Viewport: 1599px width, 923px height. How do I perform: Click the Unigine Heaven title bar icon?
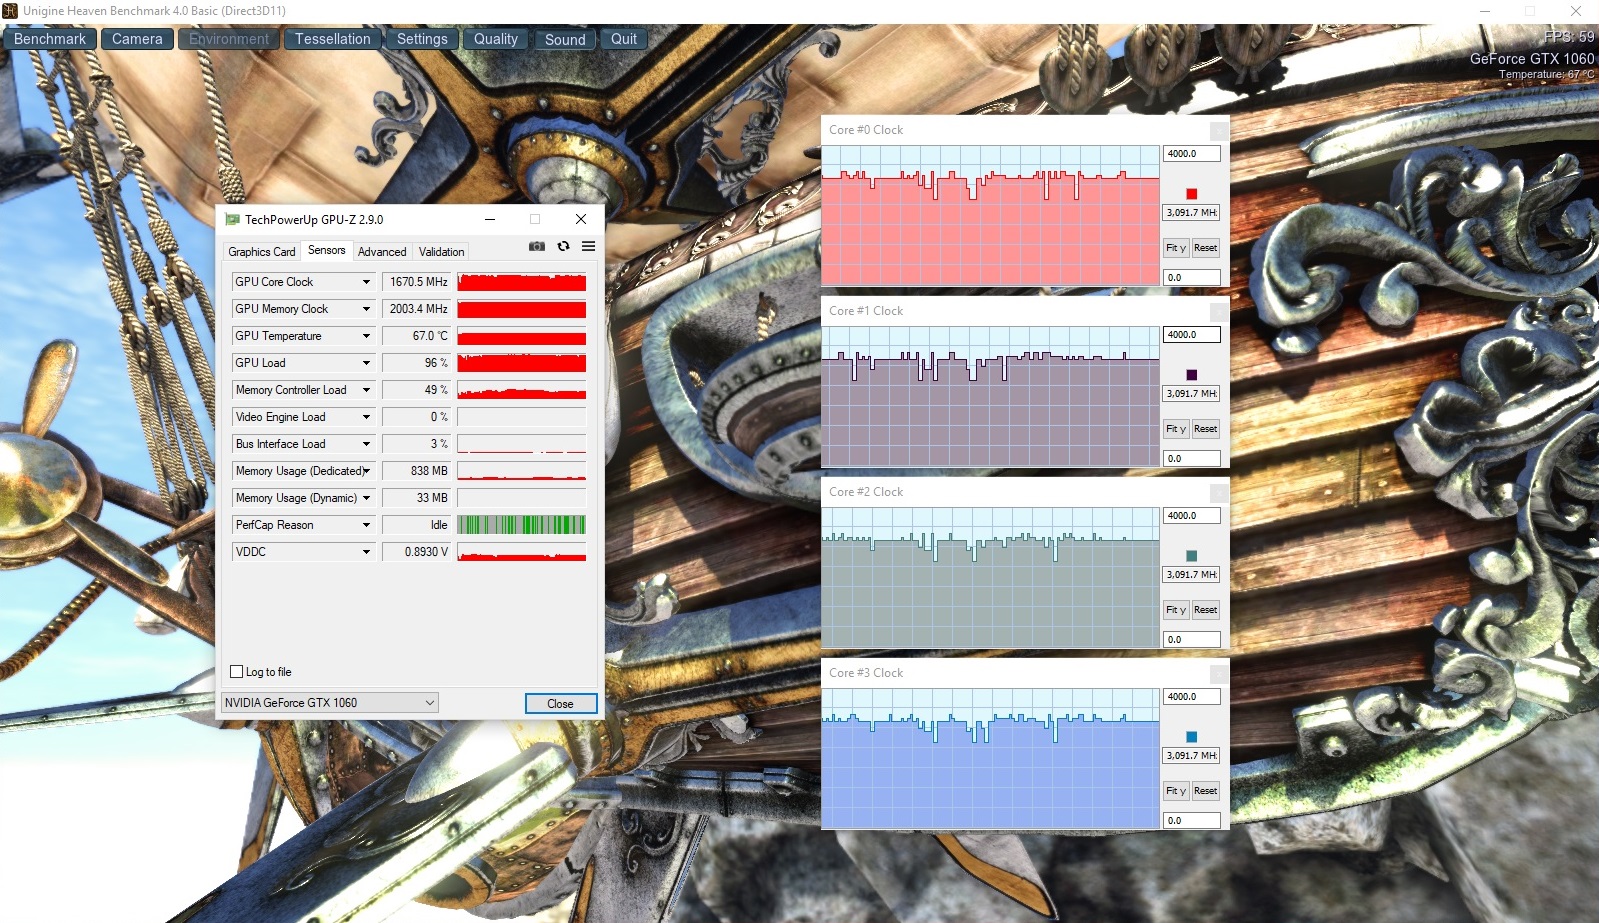pos(10,11)
